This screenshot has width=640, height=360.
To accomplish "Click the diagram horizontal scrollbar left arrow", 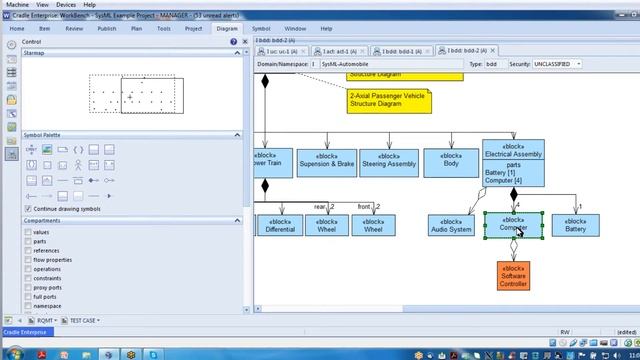I will click(258, 309).
